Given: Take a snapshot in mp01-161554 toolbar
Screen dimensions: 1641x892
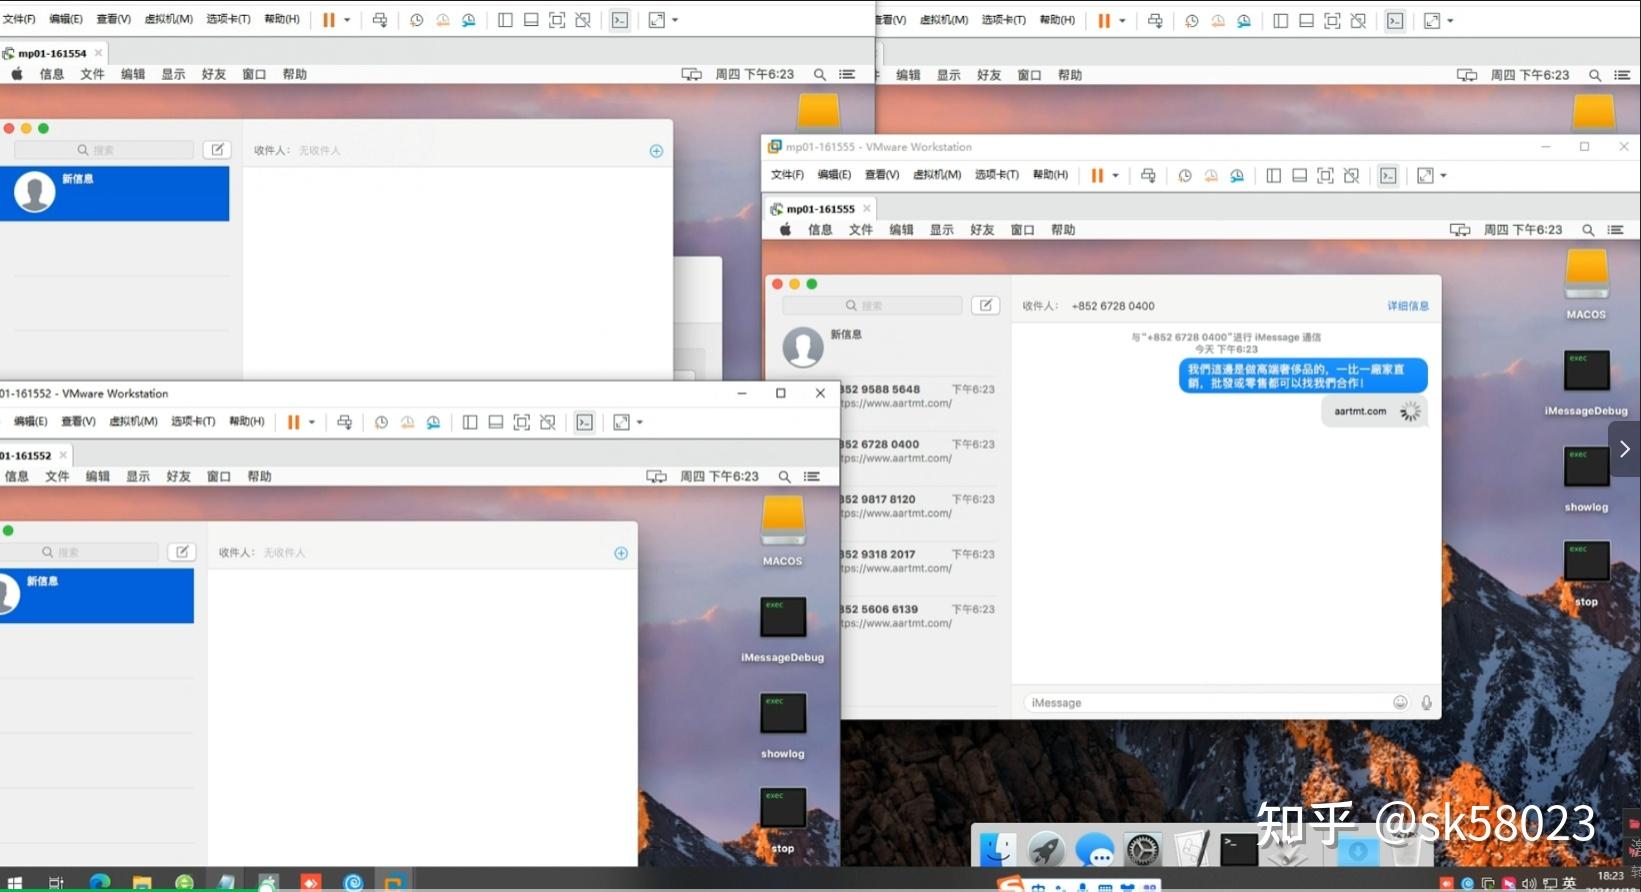Looking at the screenshot, I should coord(417,20).
